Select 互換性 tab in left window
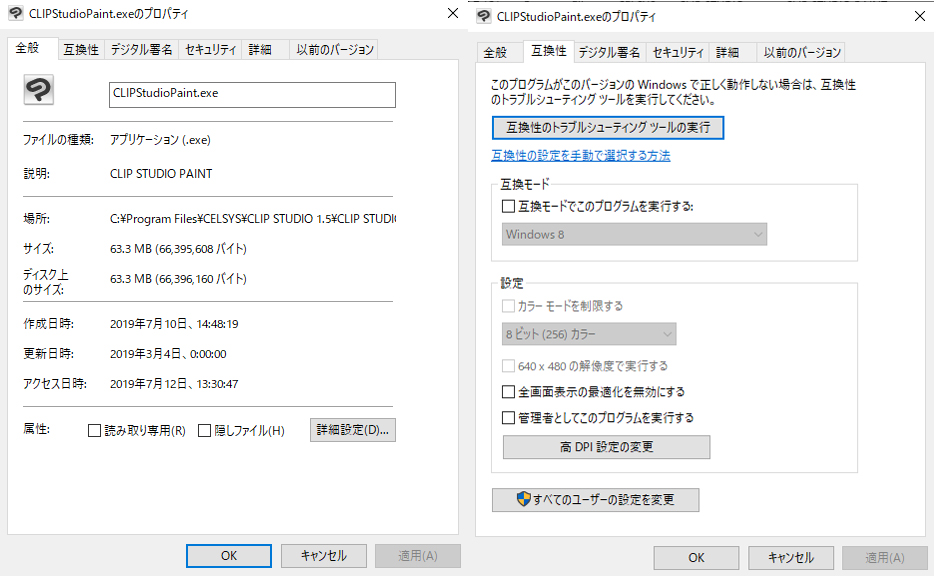Viewport: 936px width, 576px height. (x=81, y=50)
